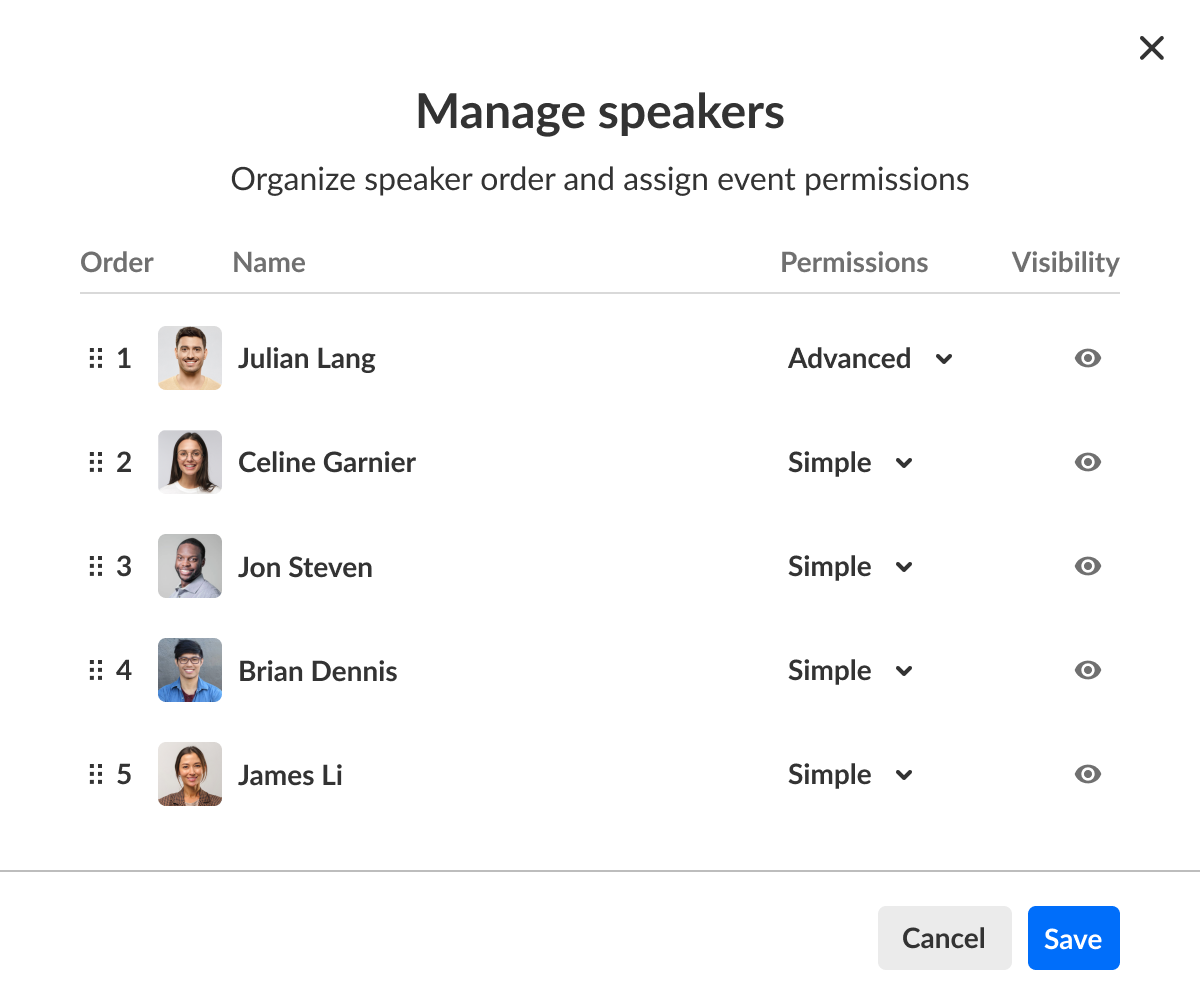Viewport: 1200px width, 1000px height.
Task: Click the Save button
Action: tap(1073, 938)
